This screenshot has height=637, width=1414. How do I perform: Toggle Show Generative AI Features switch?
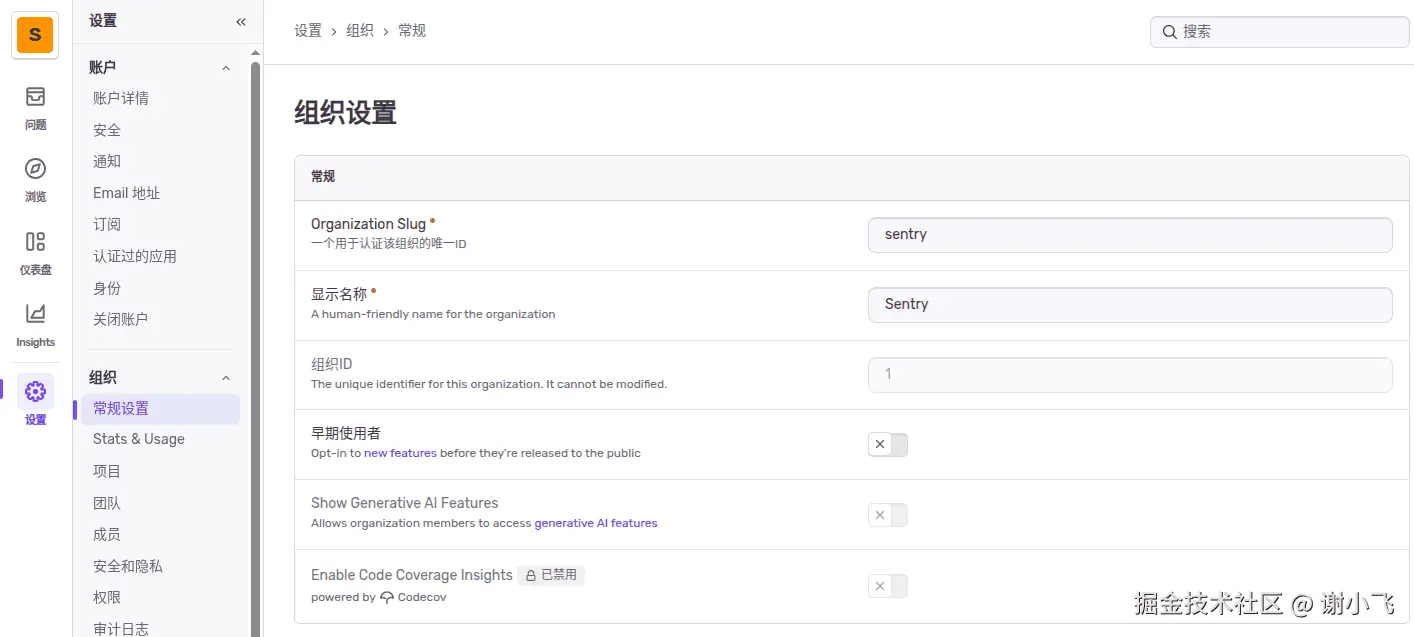click(888, 515)
